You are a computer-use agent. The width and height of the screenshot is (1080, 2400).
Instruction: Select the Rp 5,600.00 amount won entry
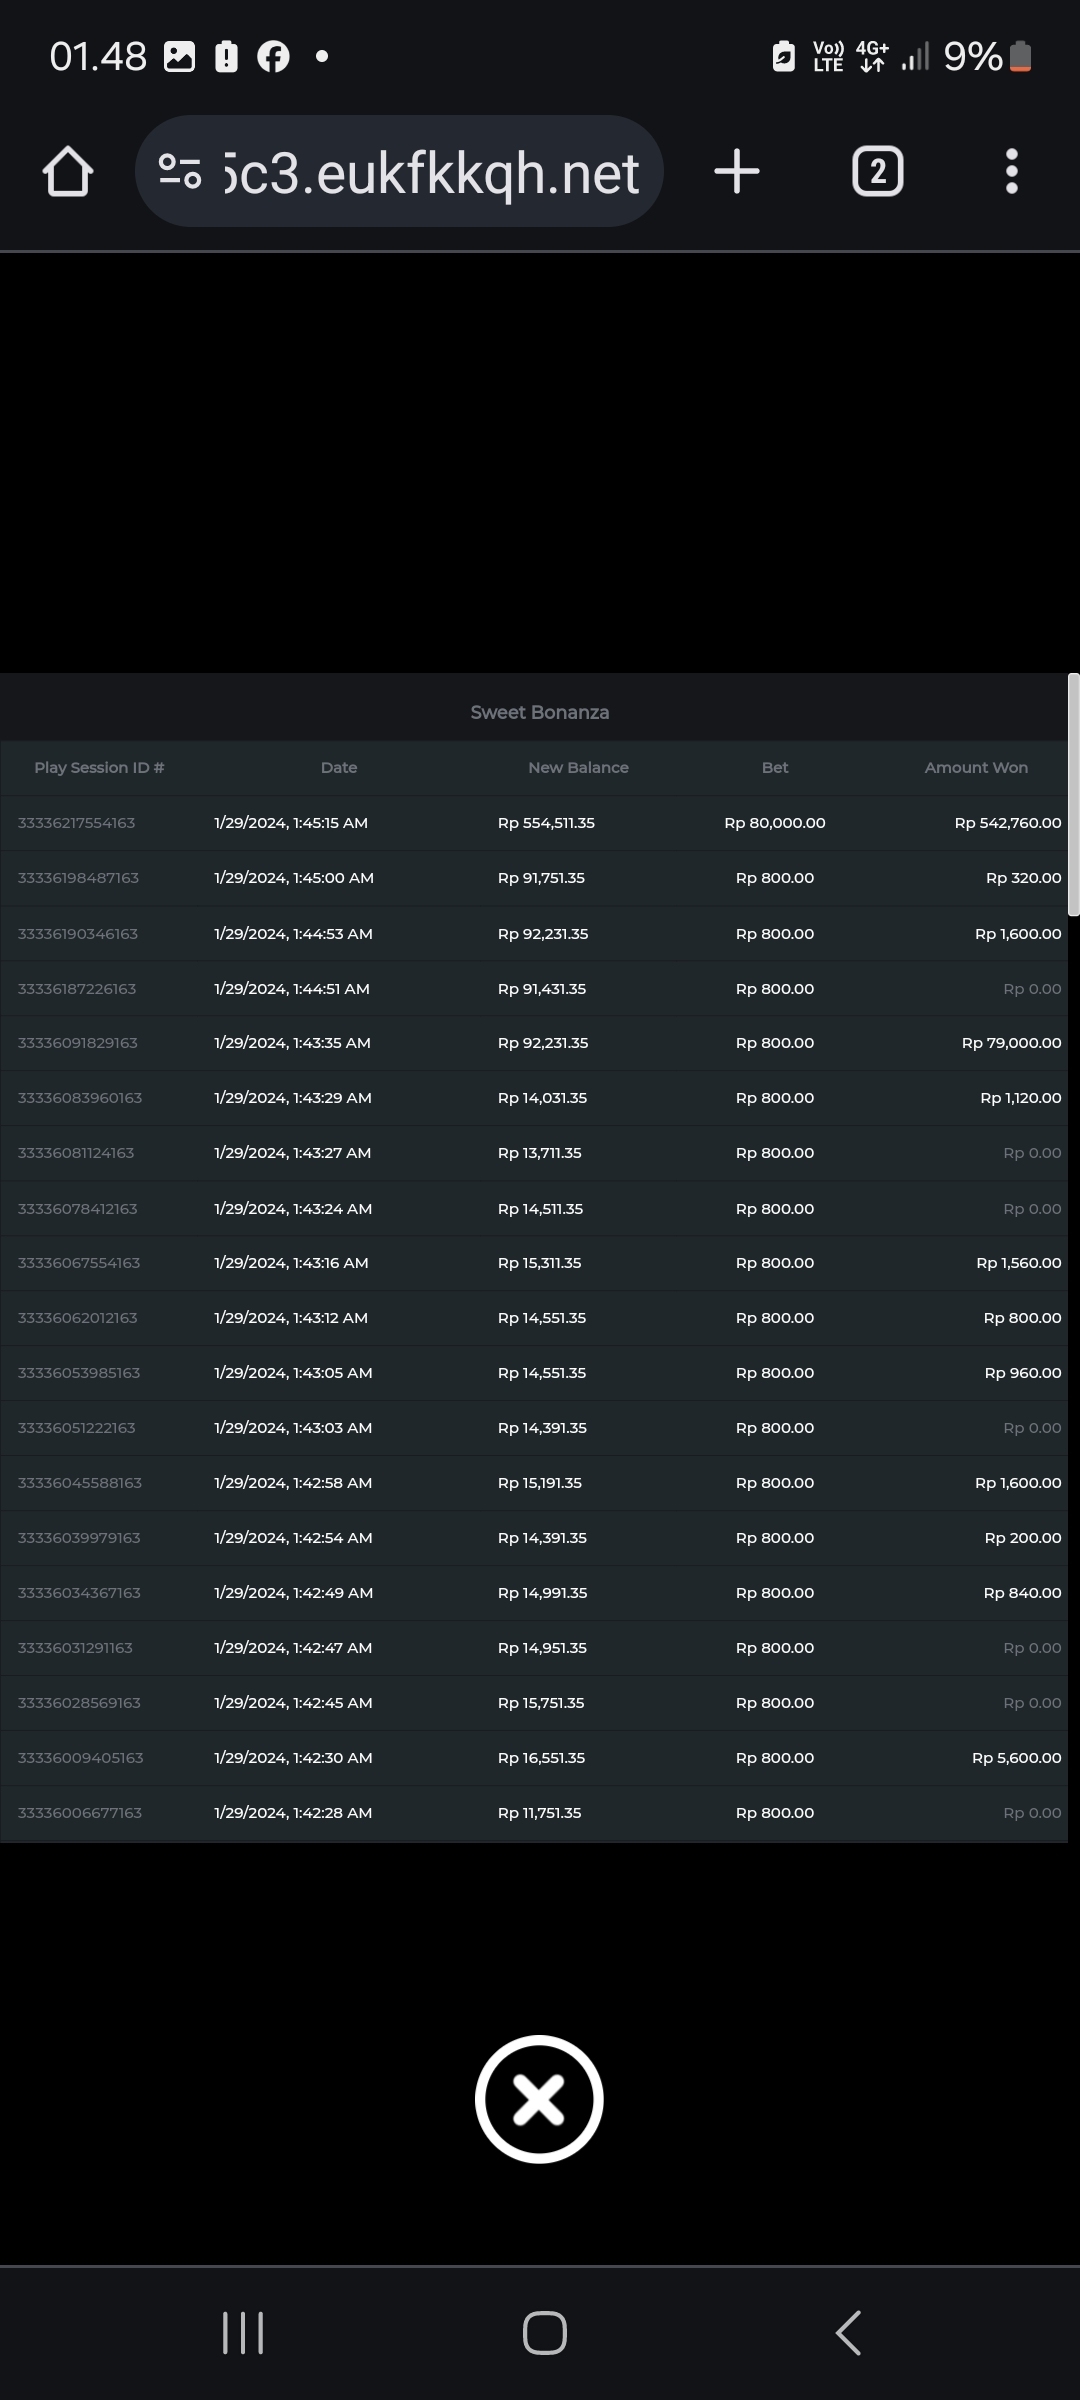[x=1016, y=1758]
